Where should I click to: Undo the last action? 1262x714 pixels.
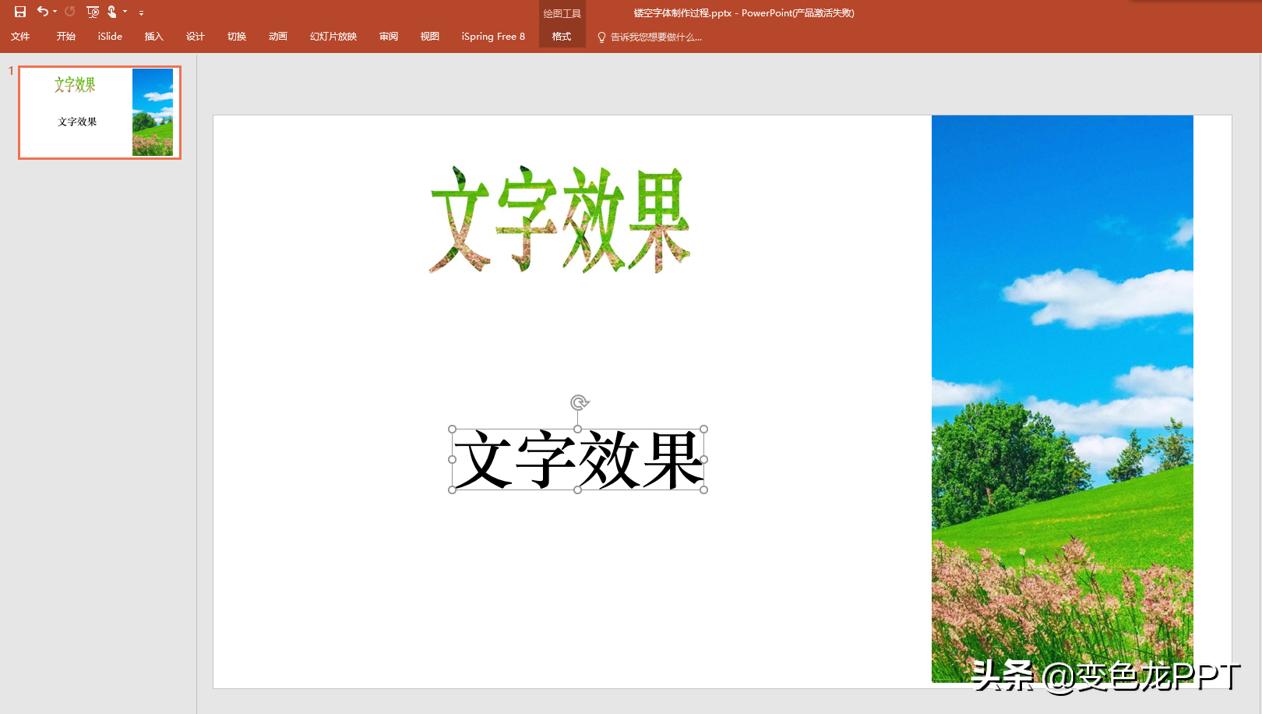(x=42, y=11)
